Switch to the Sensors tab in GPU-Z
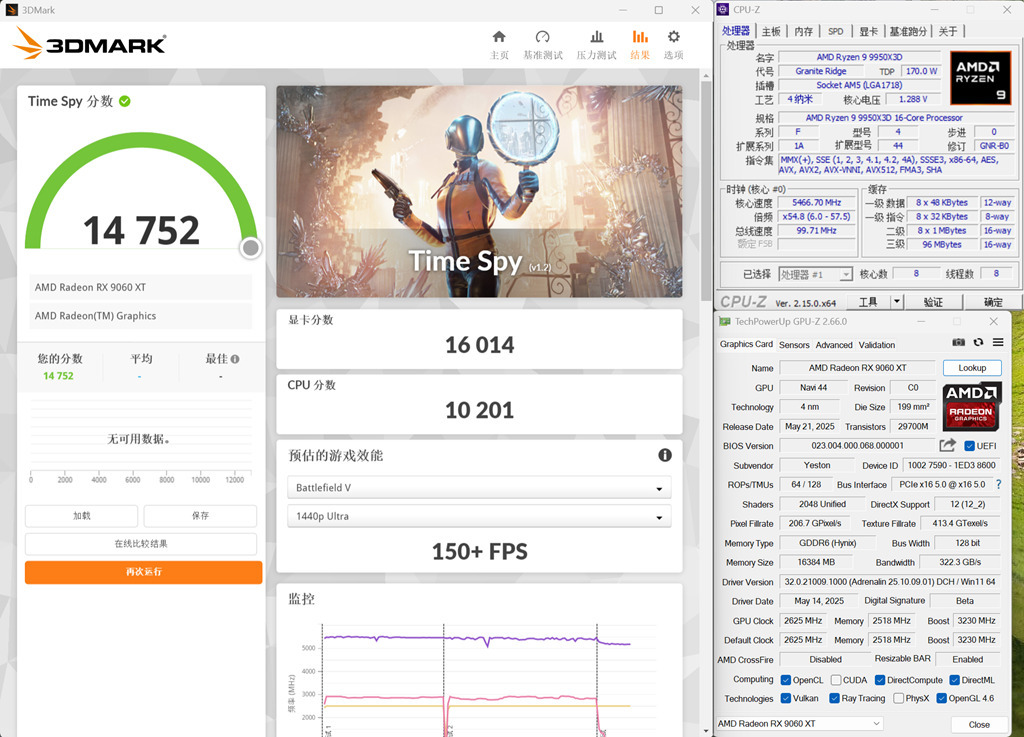 pyautogui.click(x=794, y=345)
